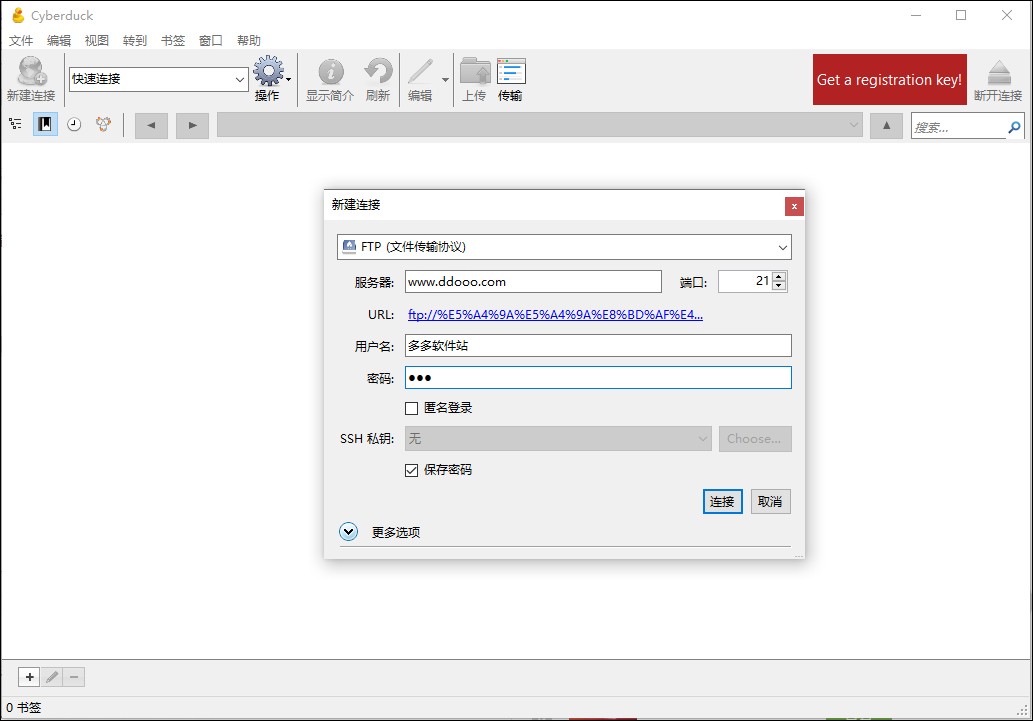Open the Bookmark (书签) menu
This screenshot has width=1033, height=721.
coord(173,41)
